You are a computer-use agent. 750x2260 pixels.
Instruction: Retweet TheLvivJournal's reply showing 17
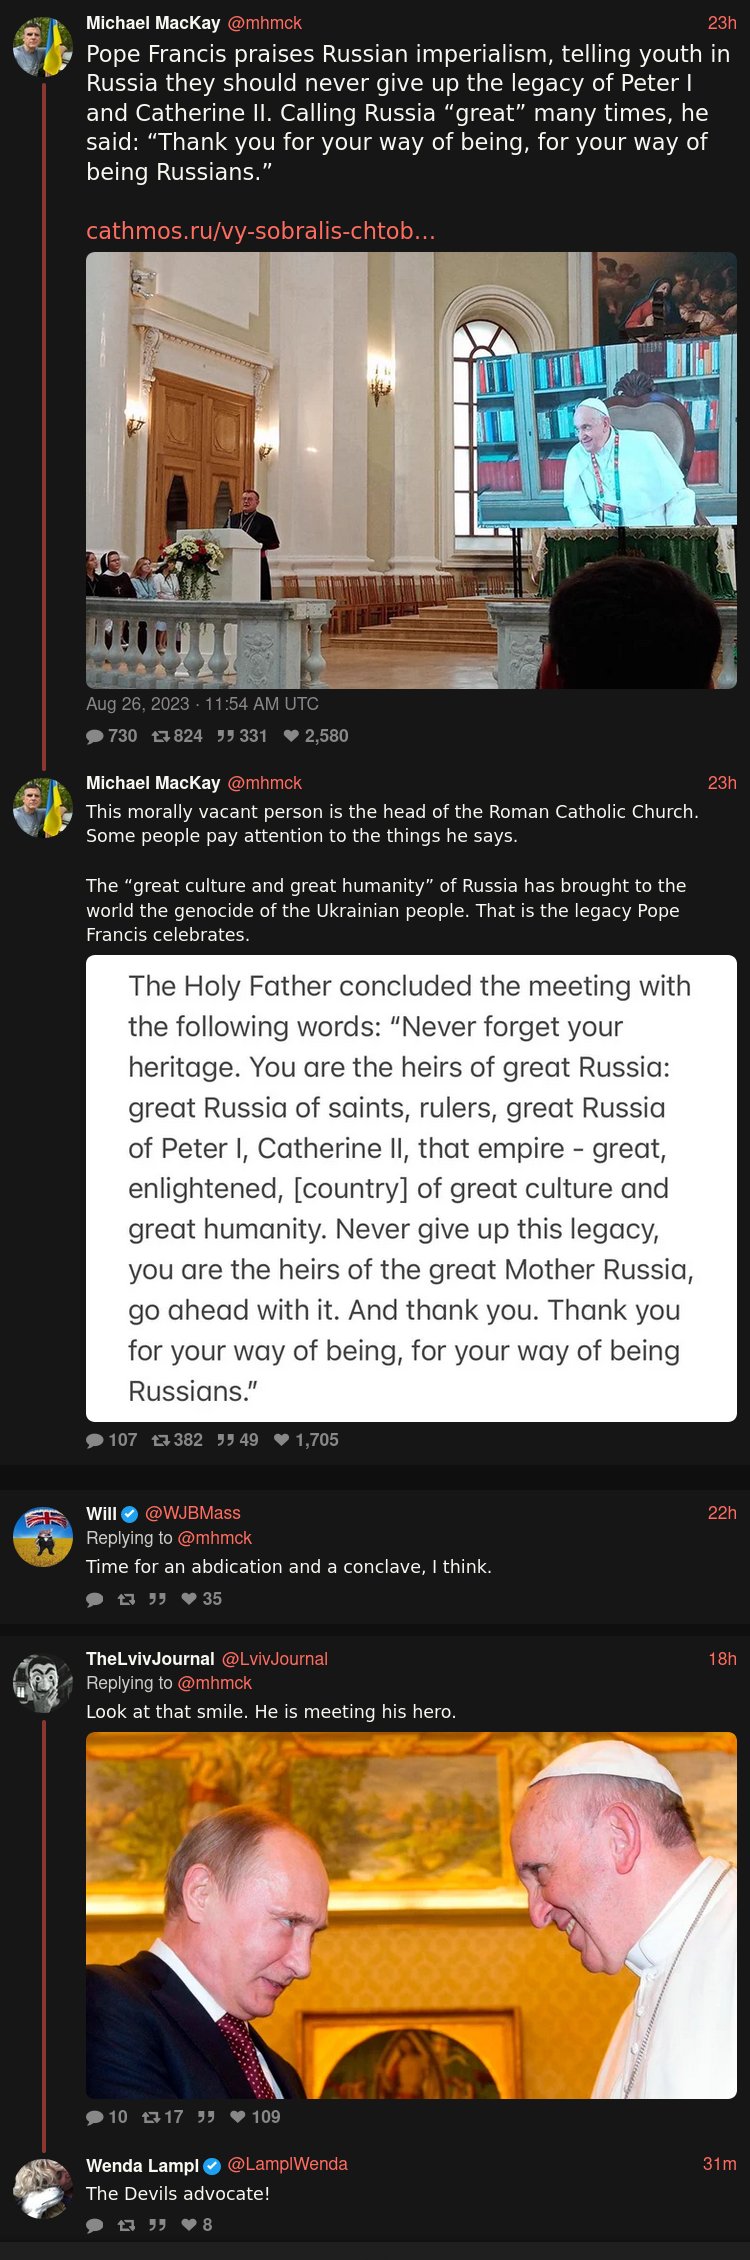click(151, 2117)
